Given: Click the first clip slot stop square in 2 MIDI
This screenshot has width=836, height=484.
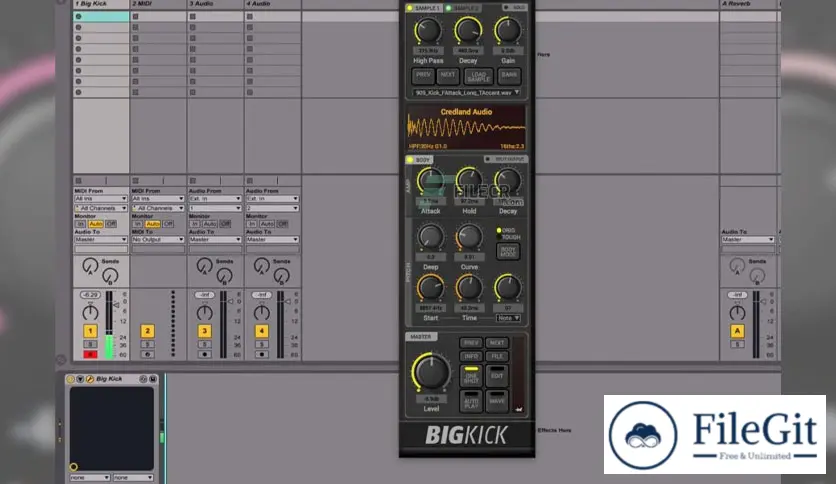Looking at the screenshot, I should coord(135,17).
